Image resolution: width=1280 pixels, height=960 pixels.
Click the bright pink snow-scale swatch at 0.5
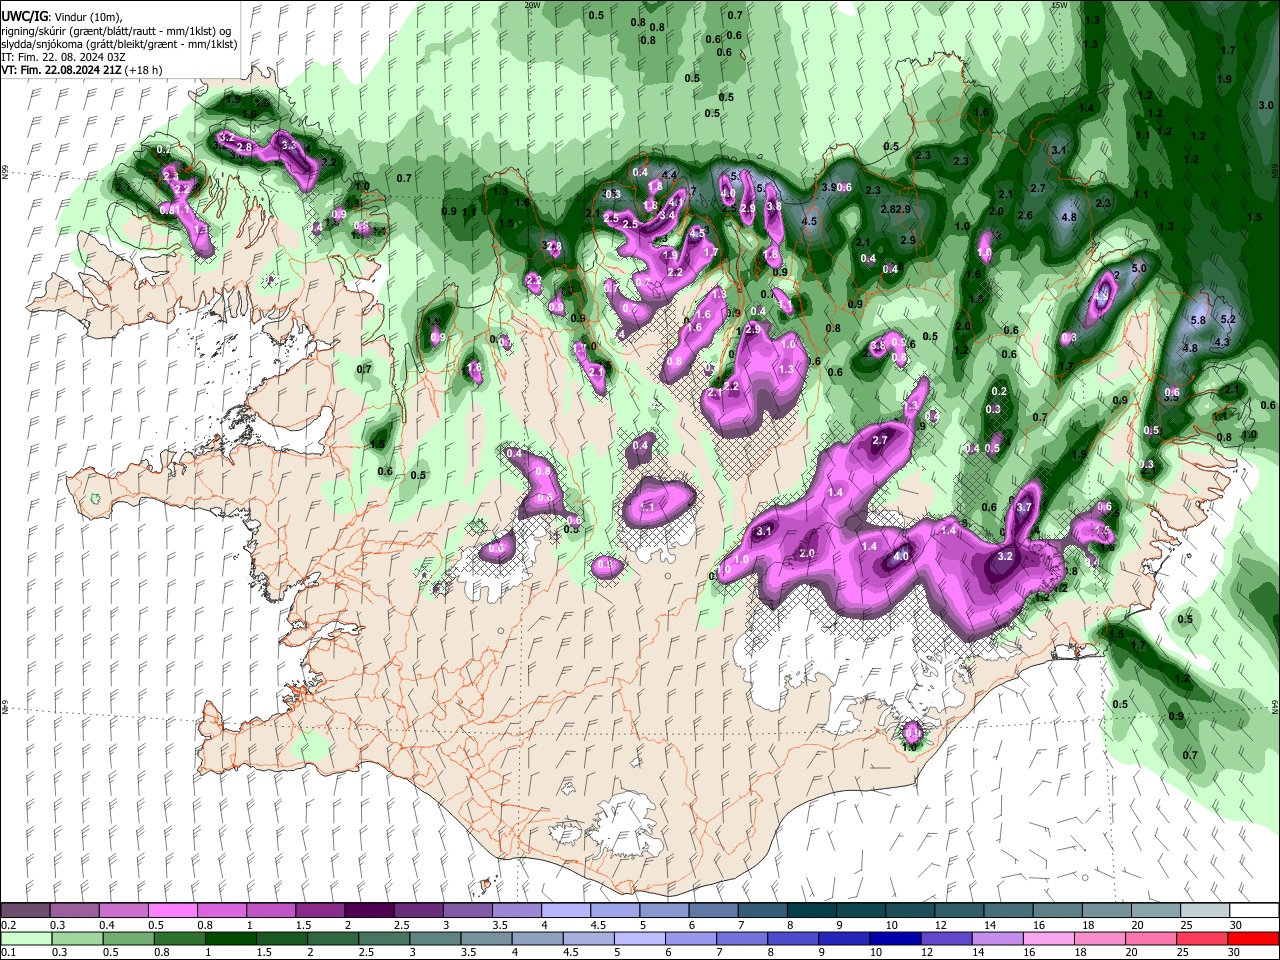coord(172,910)
